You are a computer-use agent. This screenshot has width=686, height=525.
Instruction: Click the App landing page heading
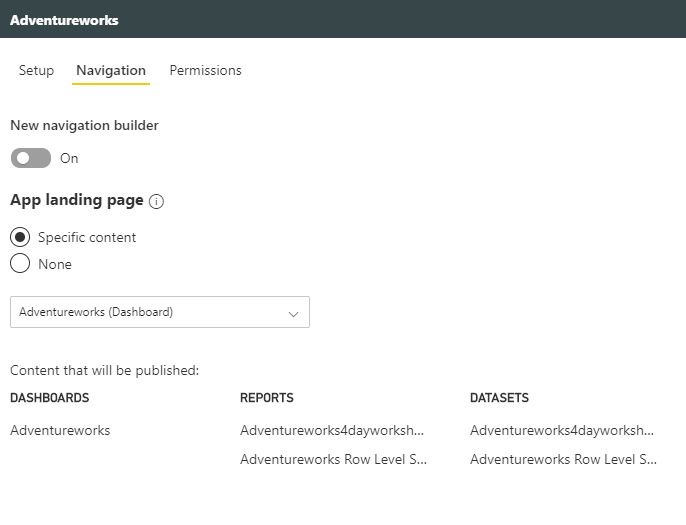pos(77,200)
